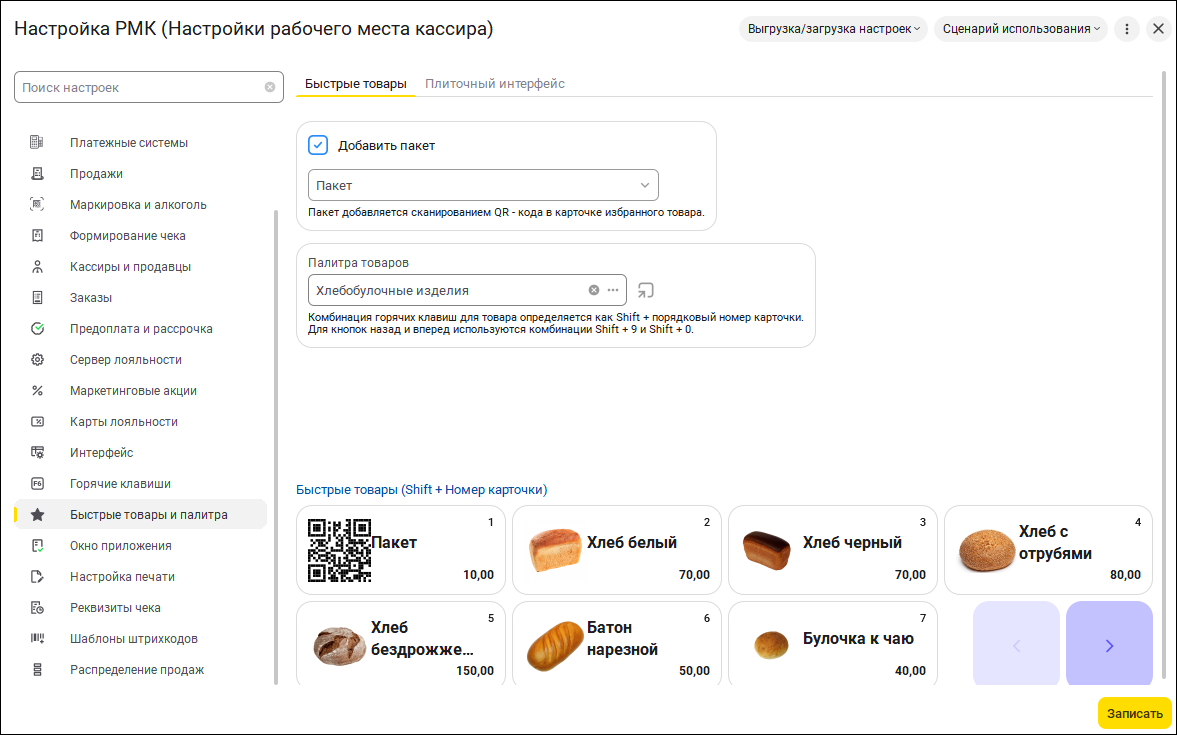
Task: Click the Платежные системы sidebar icon
Action: click(x=37, y=143)
